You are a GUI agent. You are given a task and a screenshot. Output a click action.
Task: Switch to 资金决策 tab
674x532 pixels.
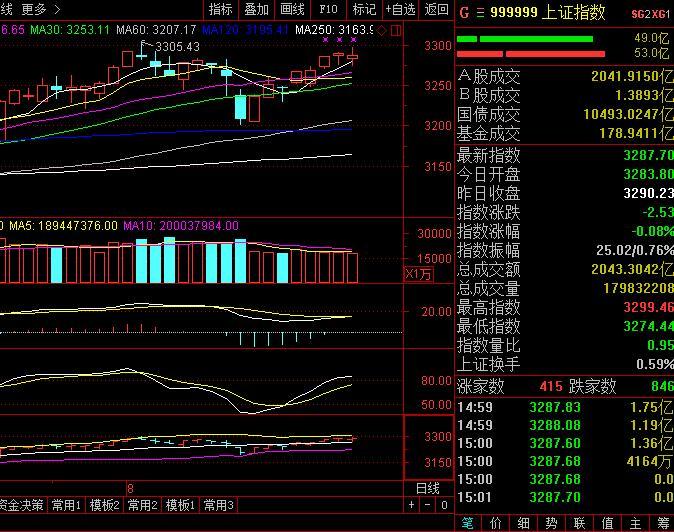[x=22, y=506]
